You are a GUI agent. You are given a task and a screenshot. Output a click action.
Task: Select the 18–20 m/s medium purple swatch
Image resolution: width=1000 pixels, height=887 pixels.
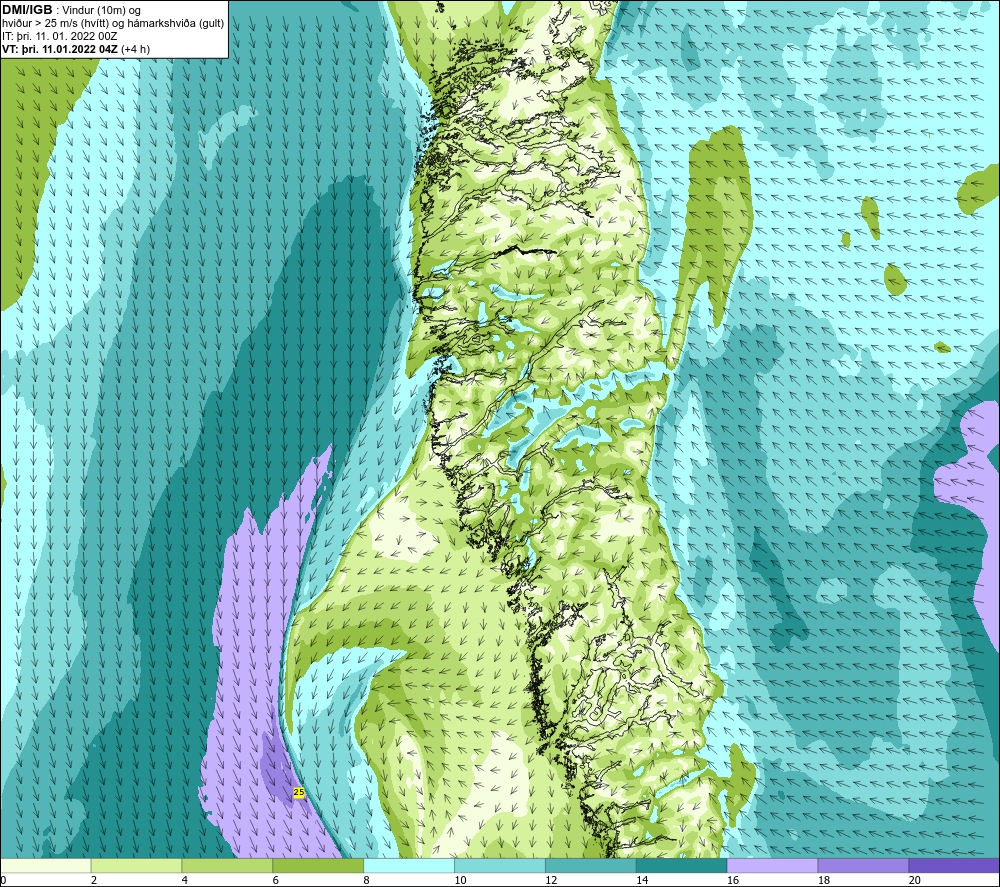864,866
